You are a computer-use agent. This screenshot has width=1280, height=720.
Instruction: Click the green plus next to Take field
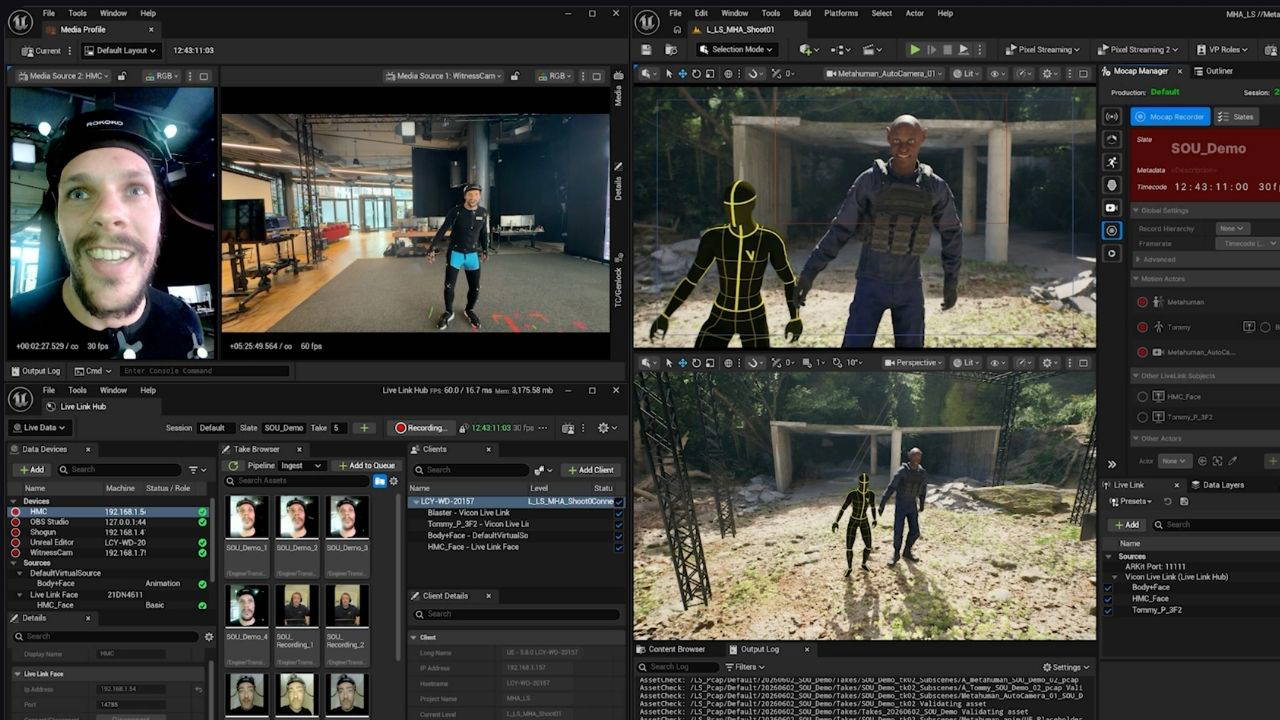coord(364,428)
